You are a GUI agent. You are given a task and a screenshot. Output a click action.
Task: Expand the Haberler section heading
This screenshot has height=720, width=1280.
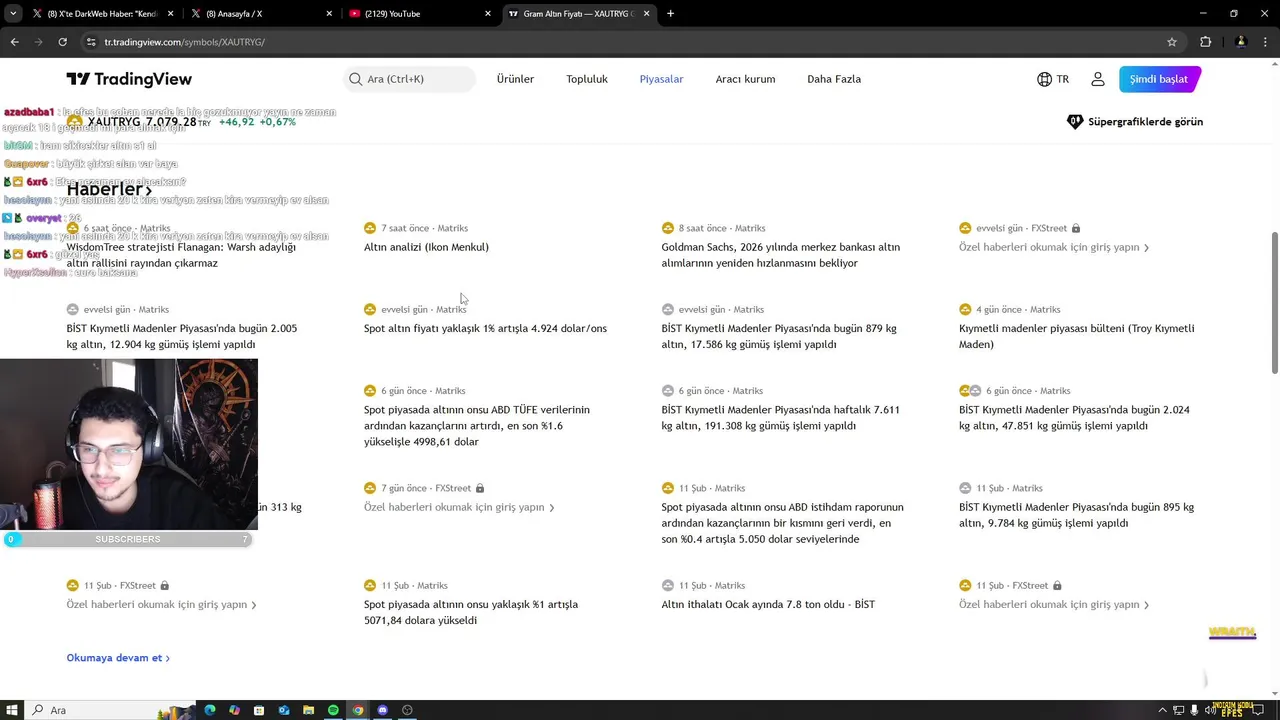click(109, 189)
